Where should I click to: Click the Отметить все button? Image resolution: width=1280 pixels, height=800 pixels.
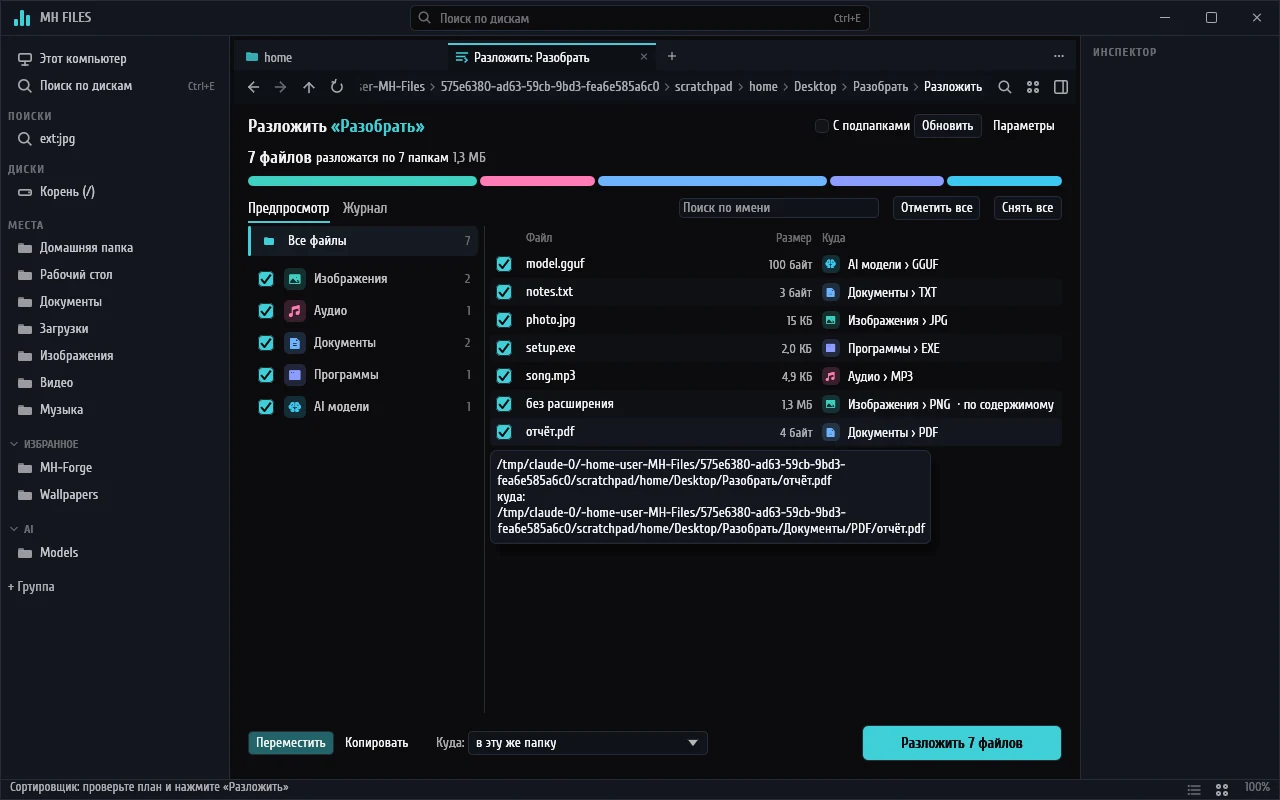[936, 208]
